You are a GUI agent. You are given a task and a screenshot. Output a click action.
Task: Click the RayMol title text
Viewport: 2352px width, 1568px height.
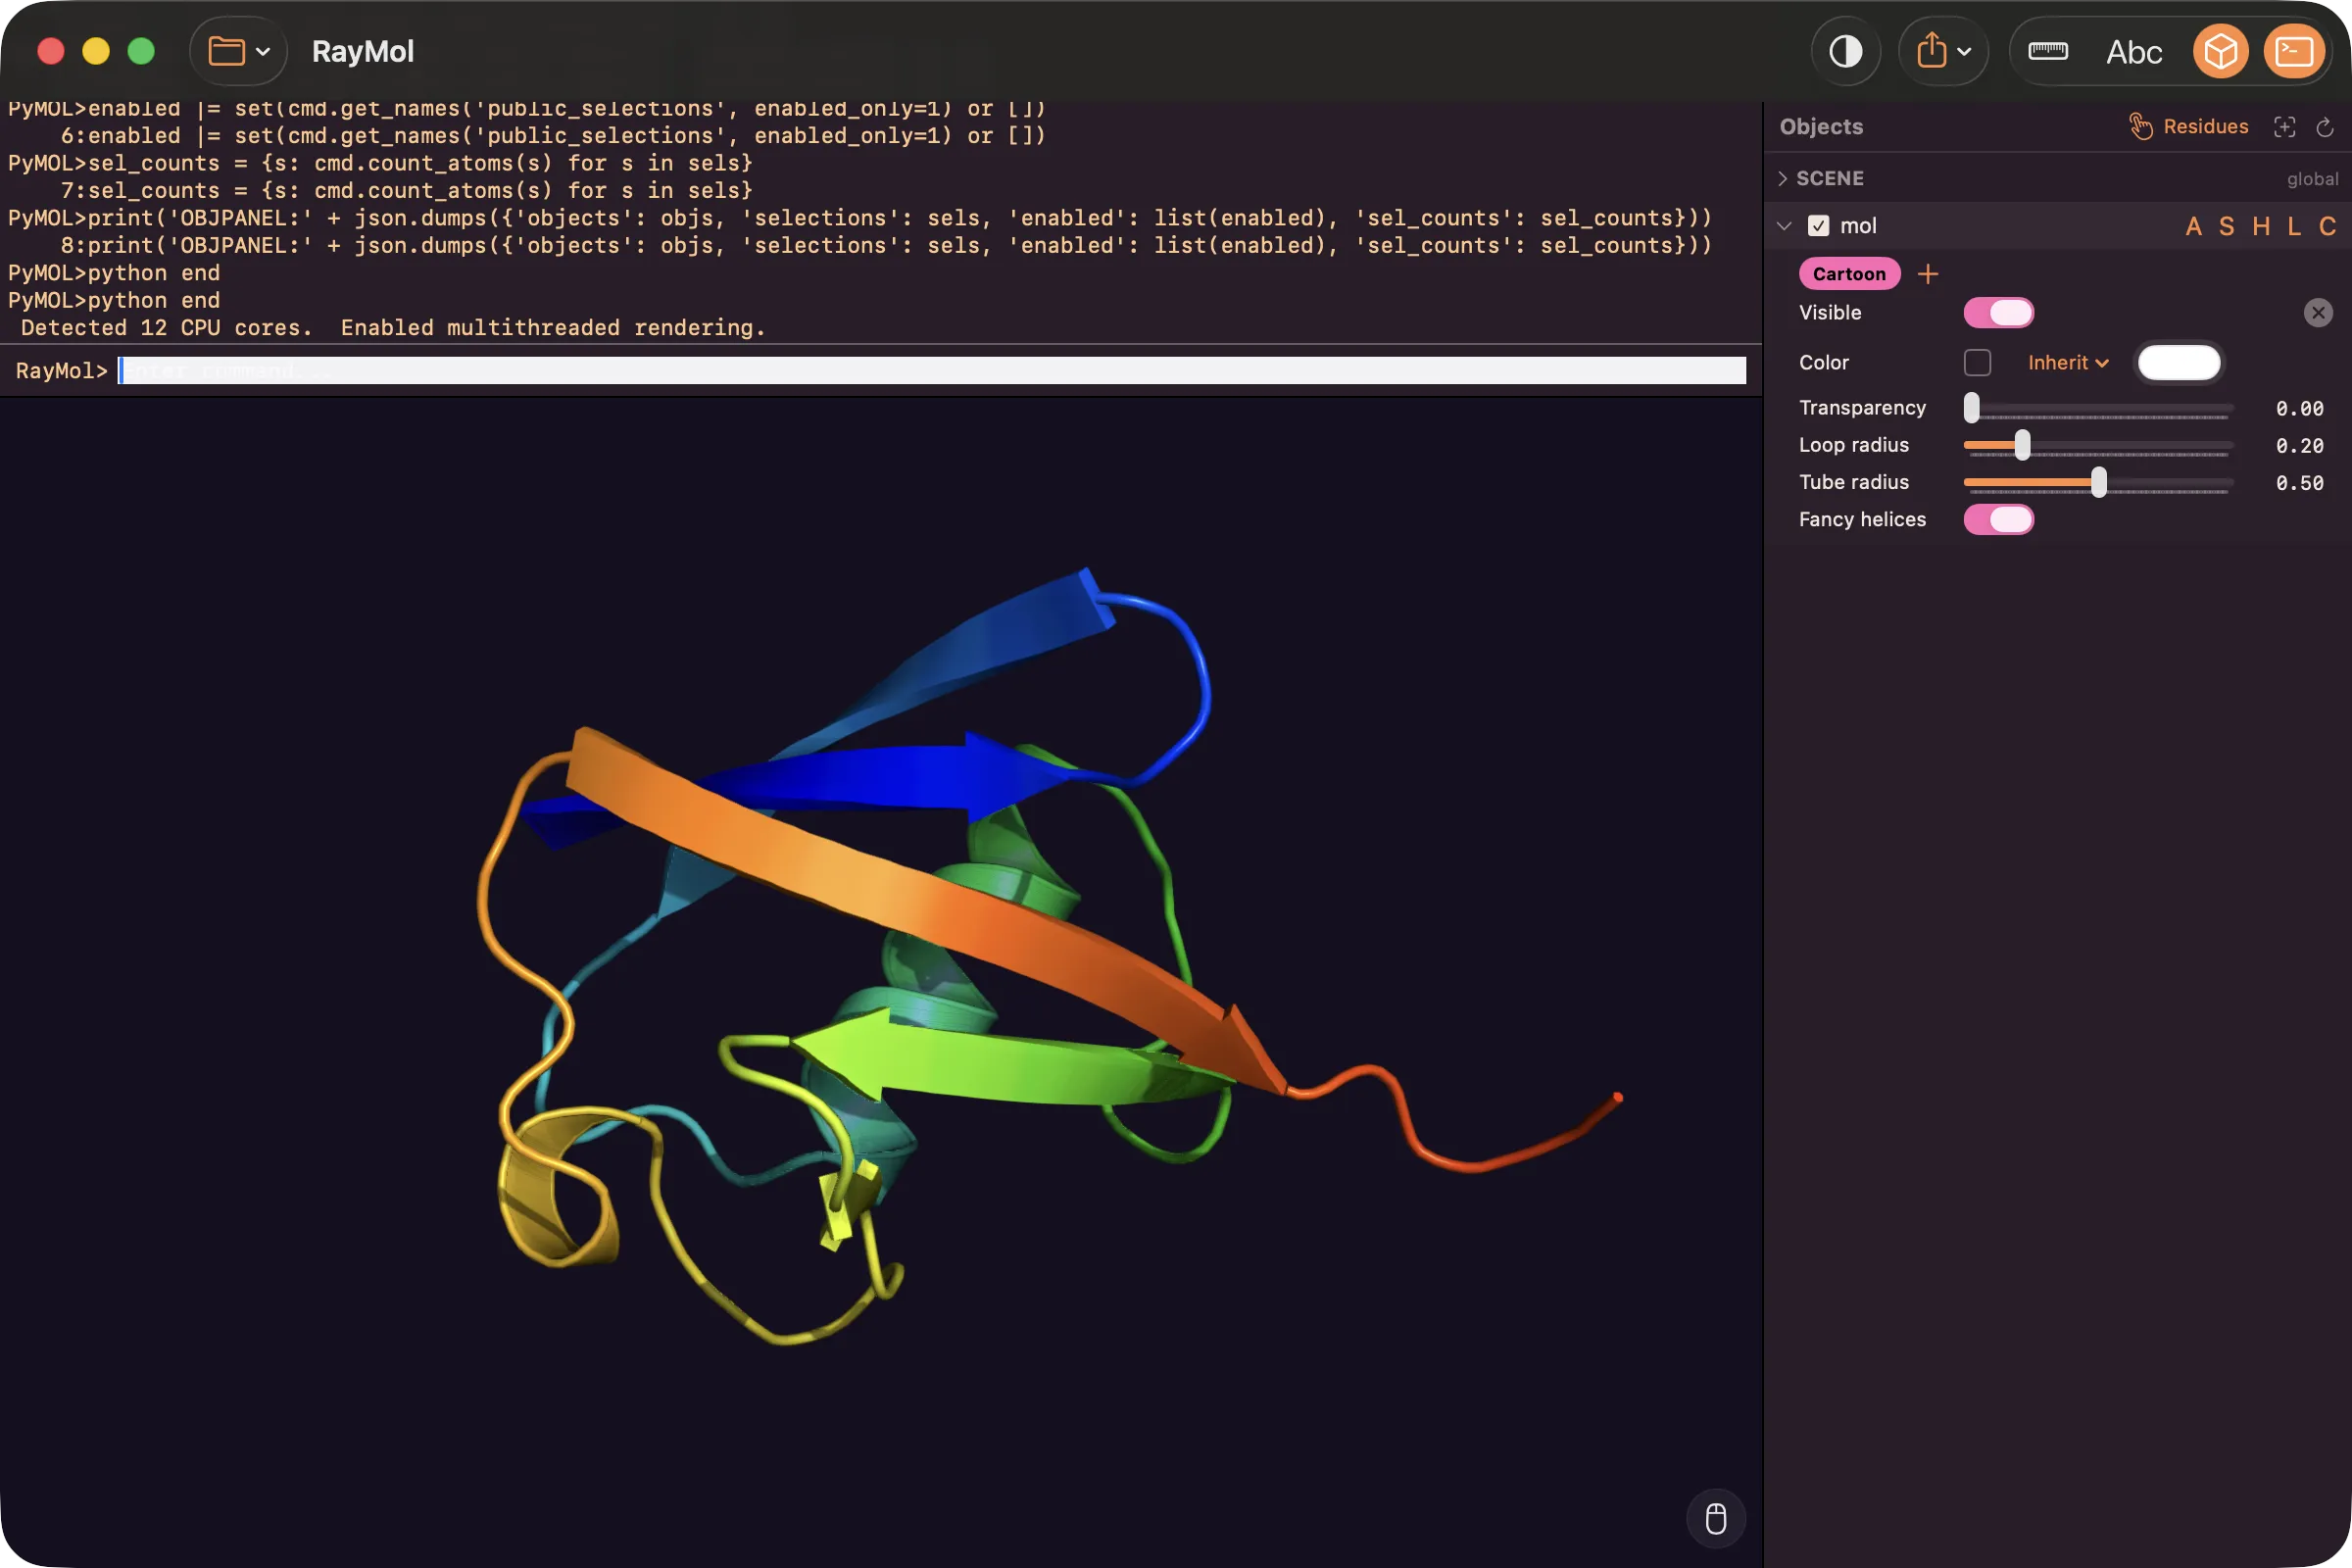coord(362,51)
